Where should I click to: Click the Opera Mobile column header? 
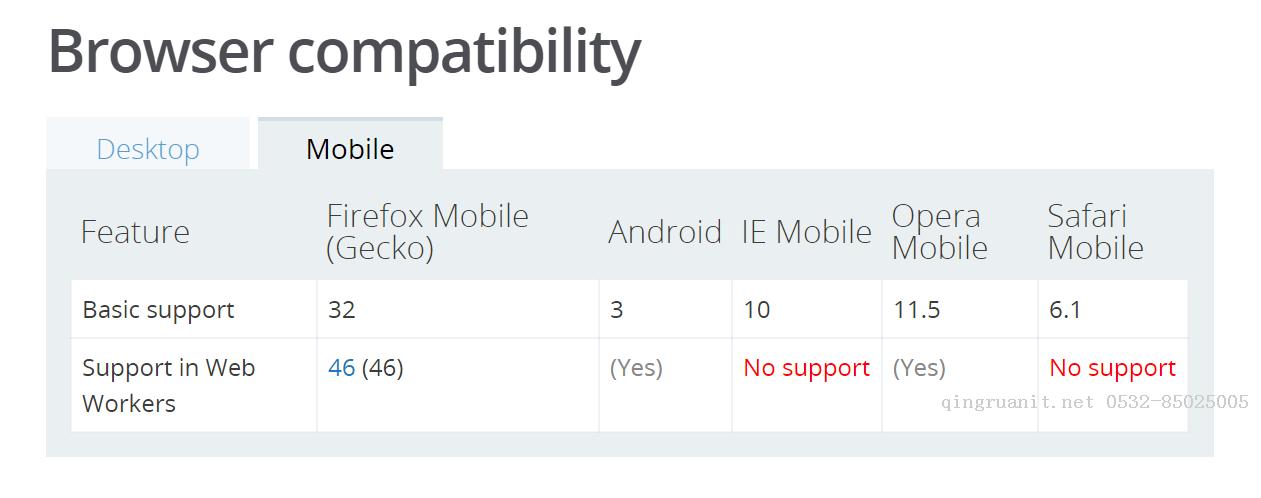point(939,232)
